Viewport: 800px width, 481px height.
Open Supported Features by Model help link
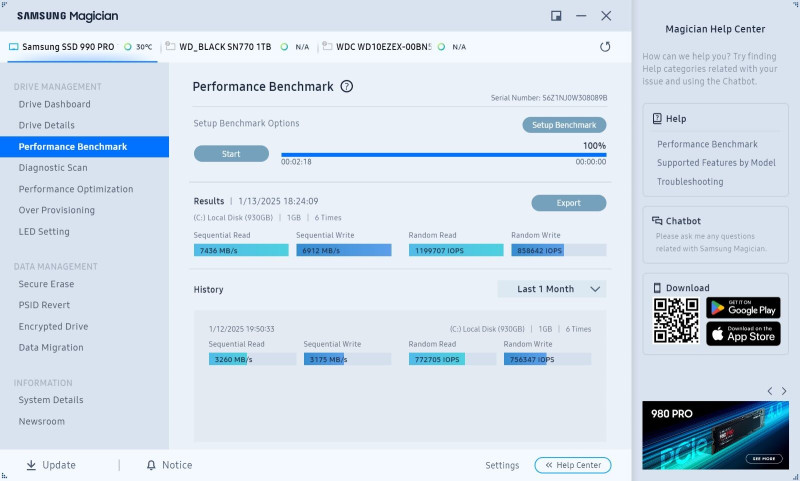[716, 163]
